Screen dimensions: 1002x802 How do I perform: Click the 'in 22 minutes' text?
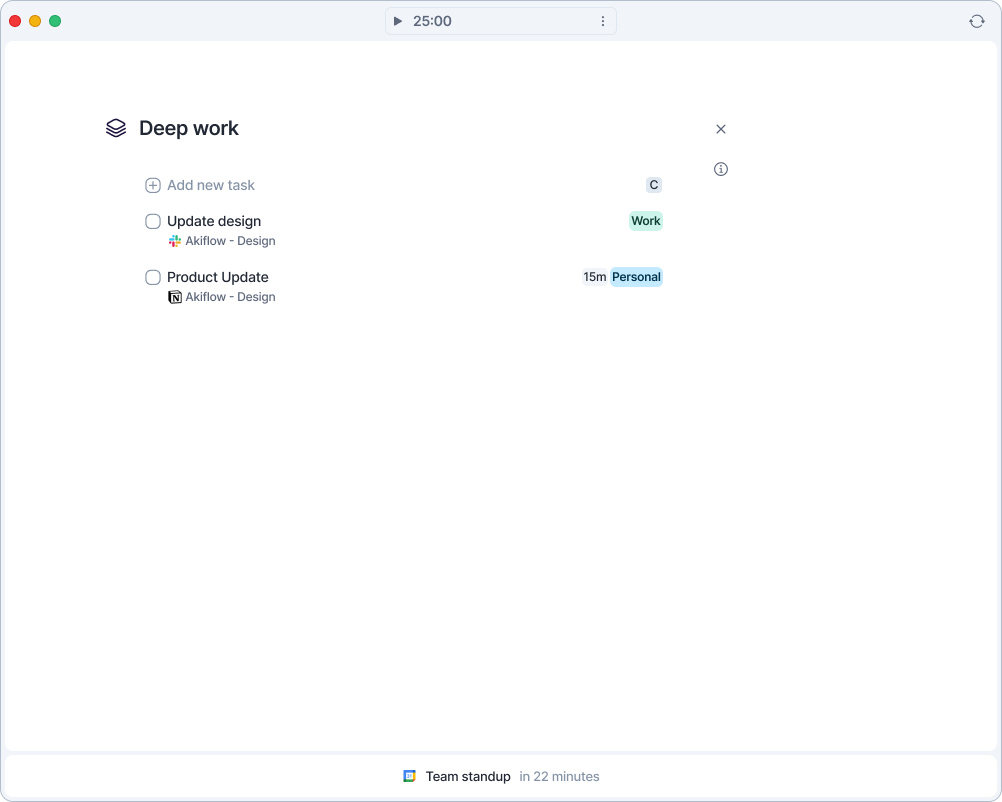tap(559, 776)
